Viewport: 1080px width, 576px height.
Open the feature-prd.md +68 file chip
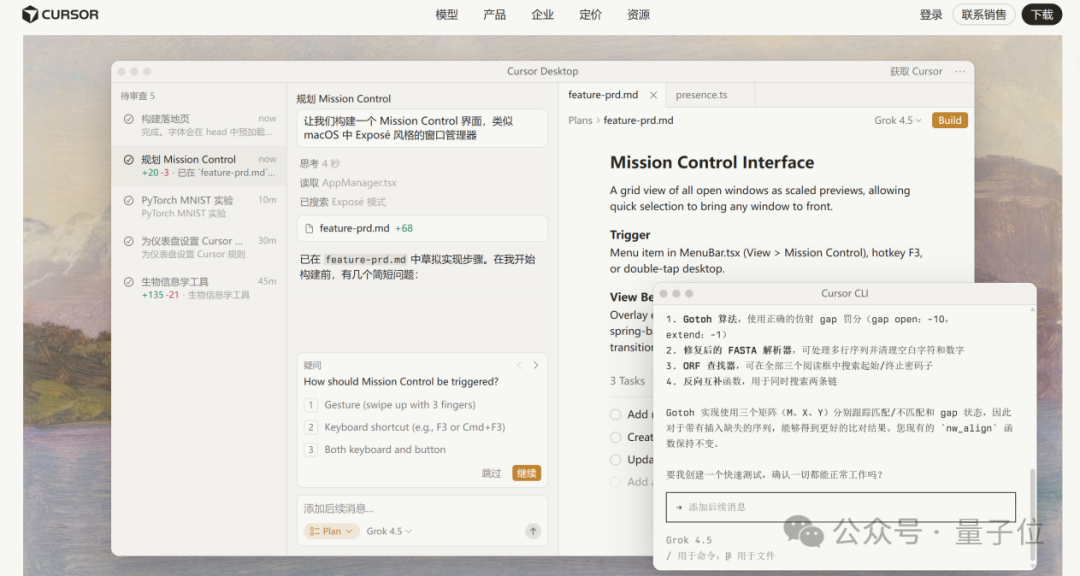422,228
